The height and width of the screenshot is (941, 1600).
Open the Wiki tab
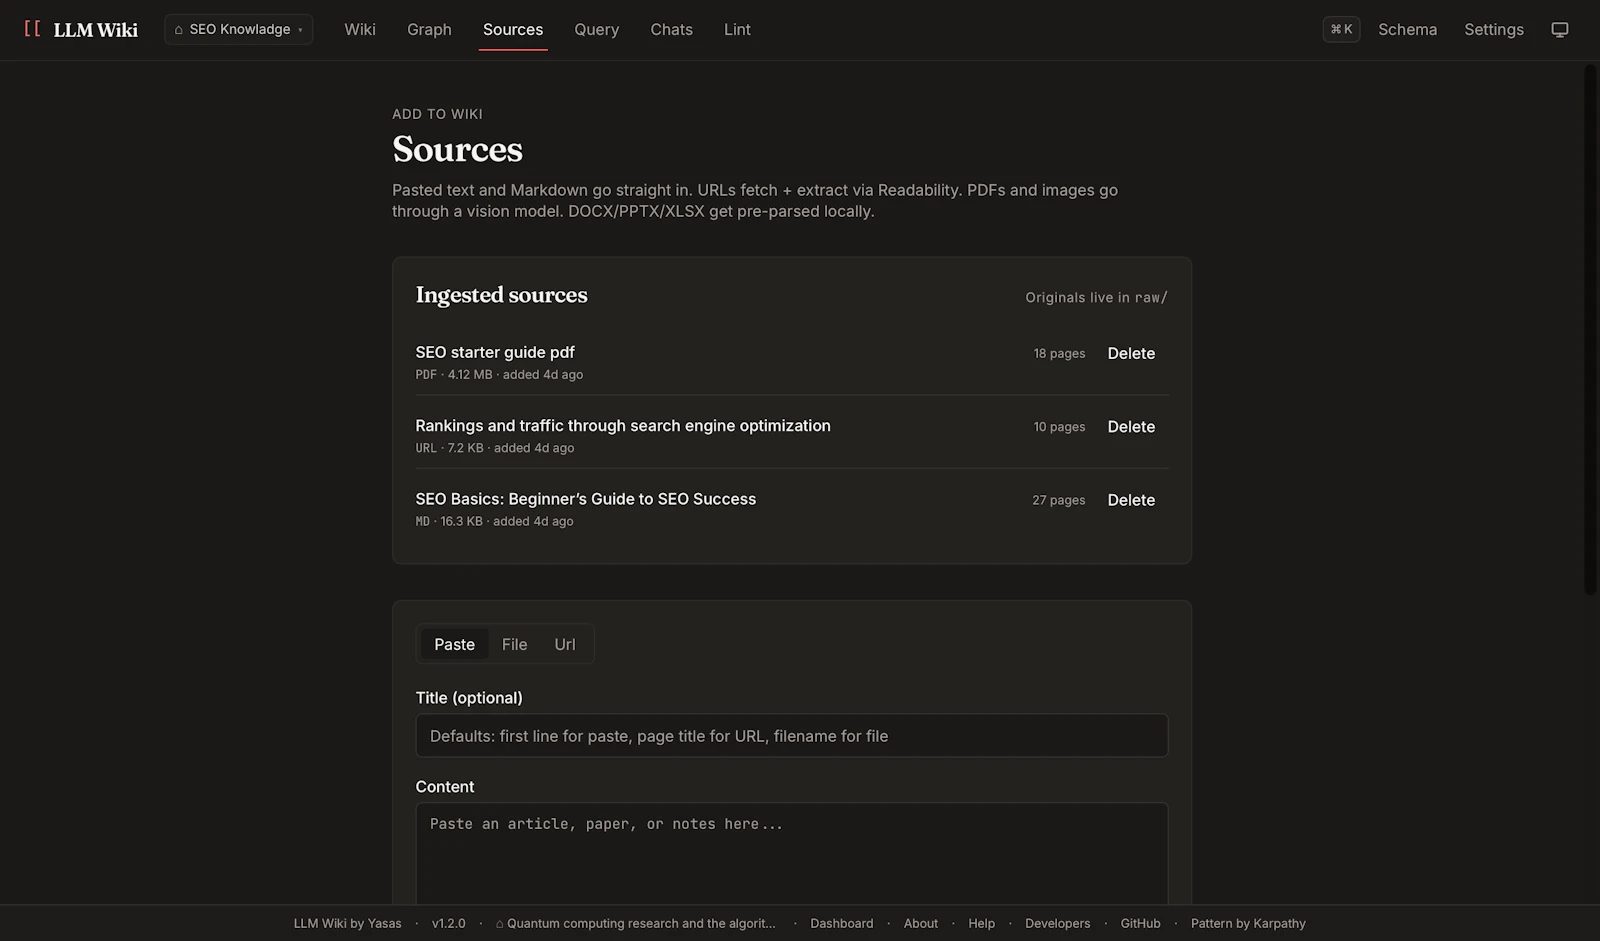(x=360, y=29)
